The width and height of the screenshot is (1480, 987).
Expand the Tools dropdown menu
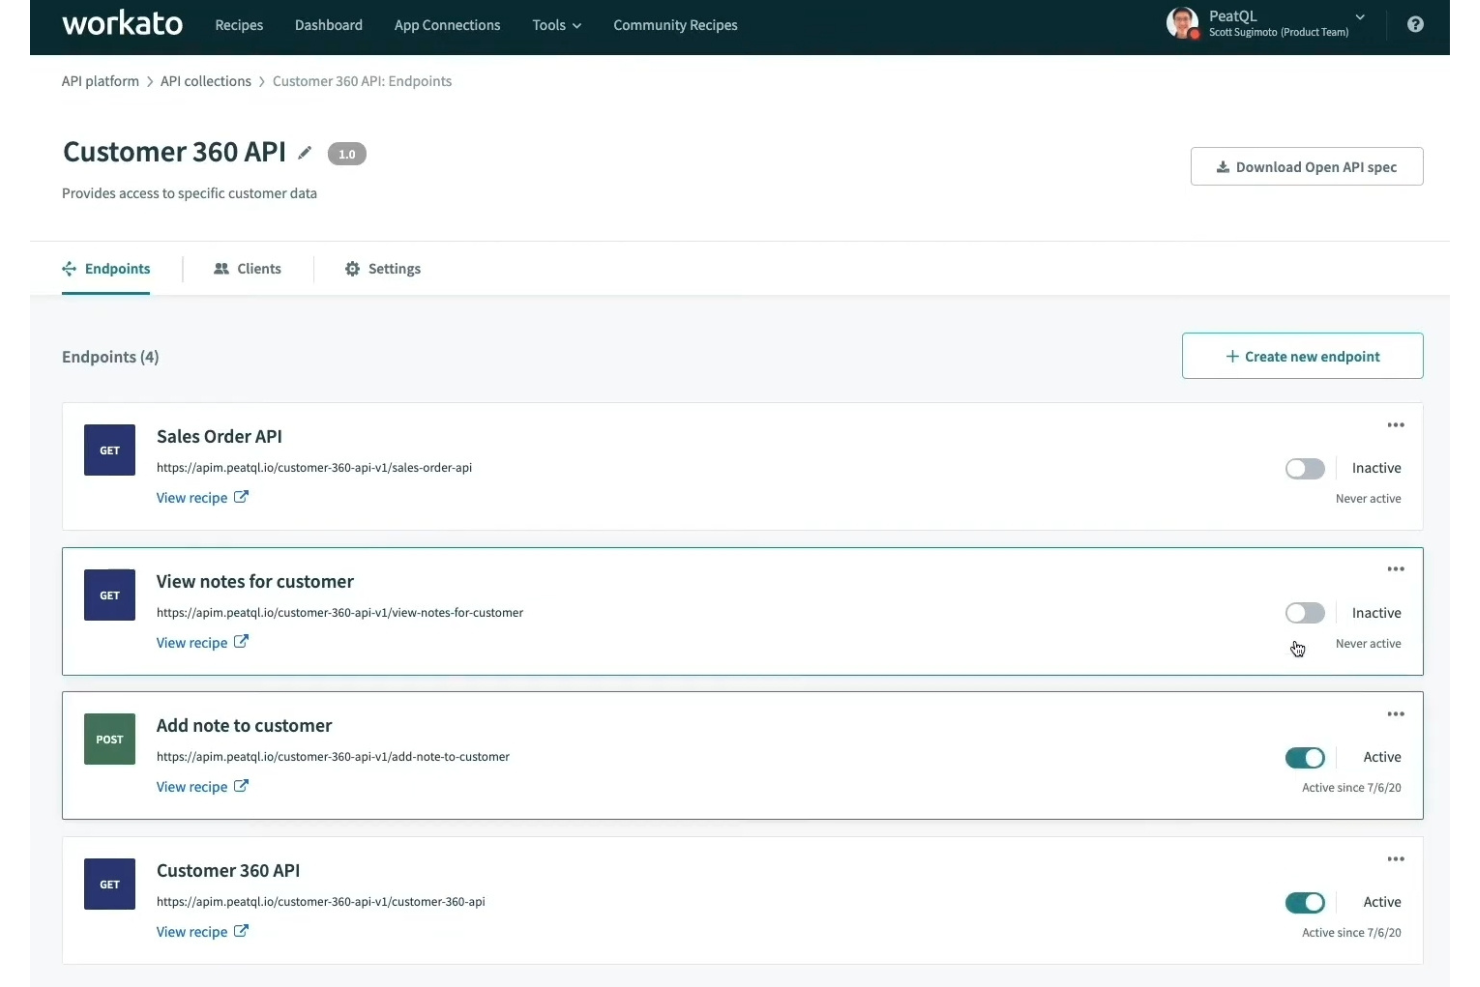point(556,25)
